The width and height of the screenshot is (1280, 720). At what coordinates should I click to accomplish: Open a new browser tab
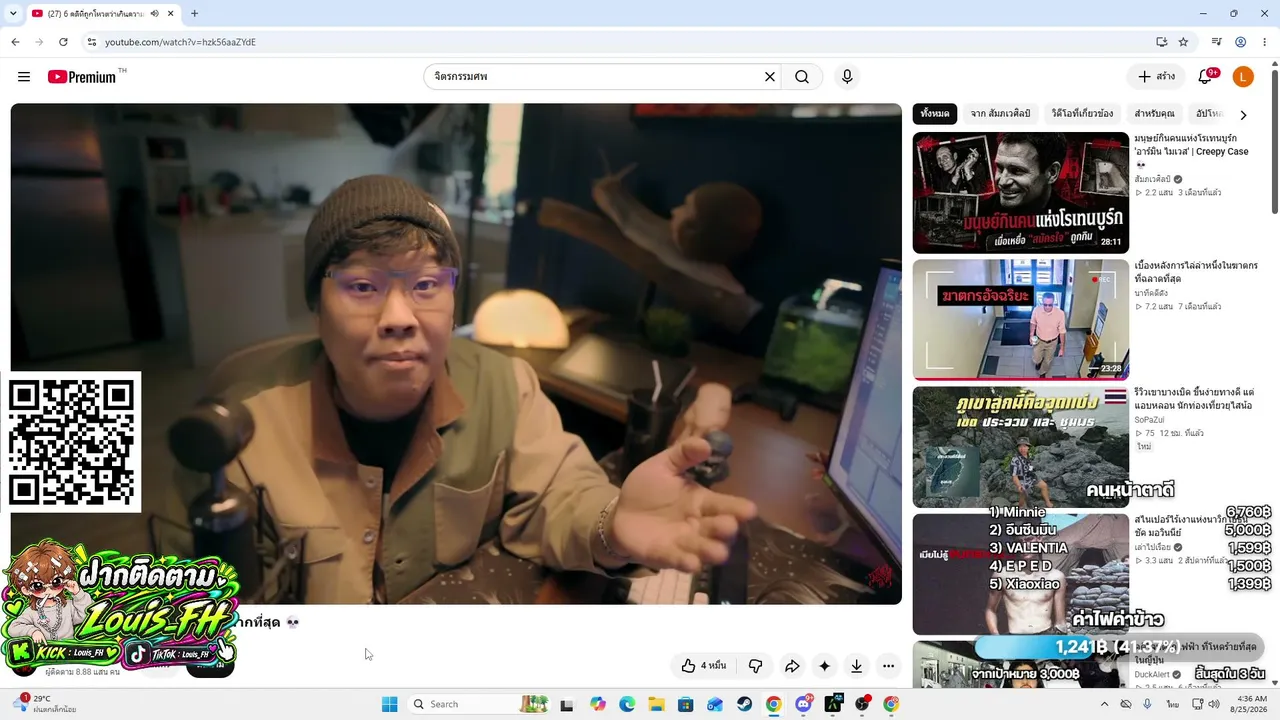194,13
